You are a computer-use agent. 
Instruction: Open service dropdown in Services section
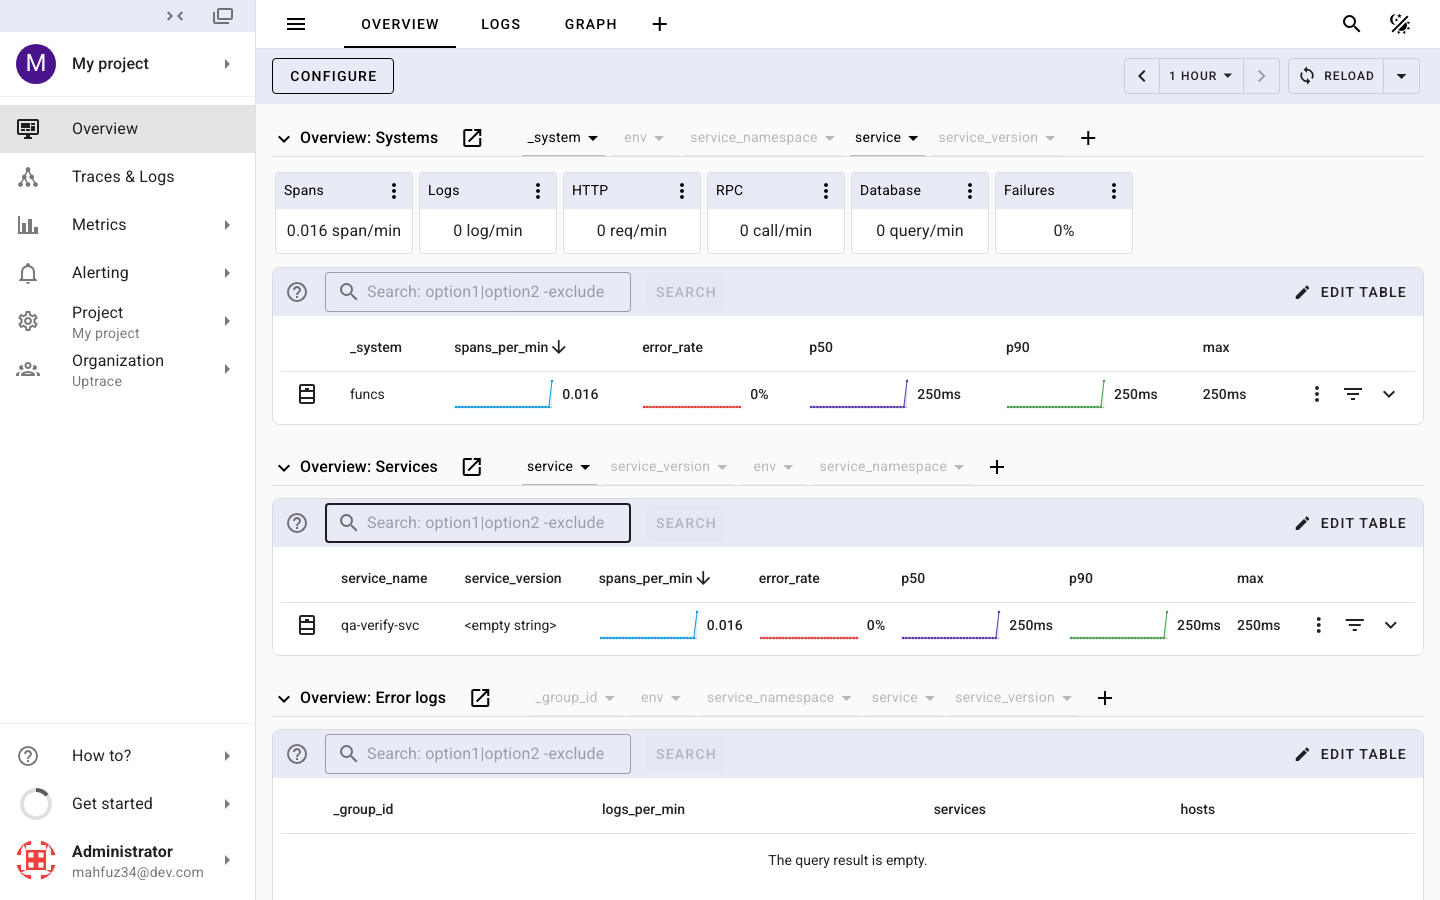[x=559, y=467]
